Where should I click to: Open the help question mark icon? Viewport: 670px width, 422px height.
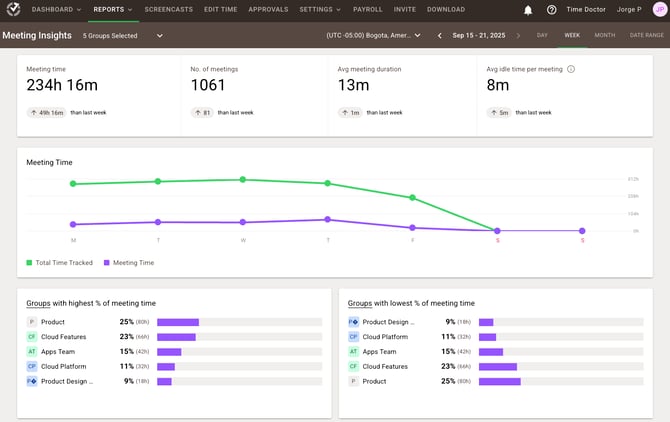pos(551,10)
